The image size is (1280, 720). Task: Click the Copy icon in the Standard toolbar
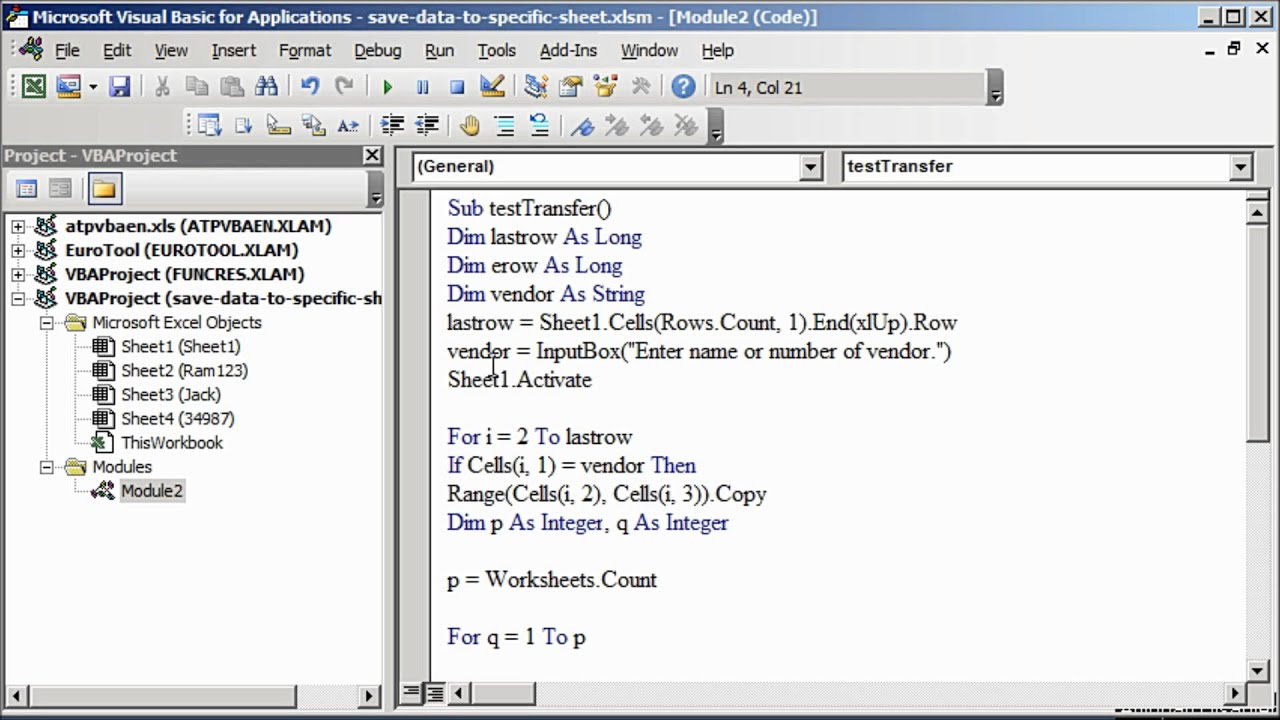(197, 87)
